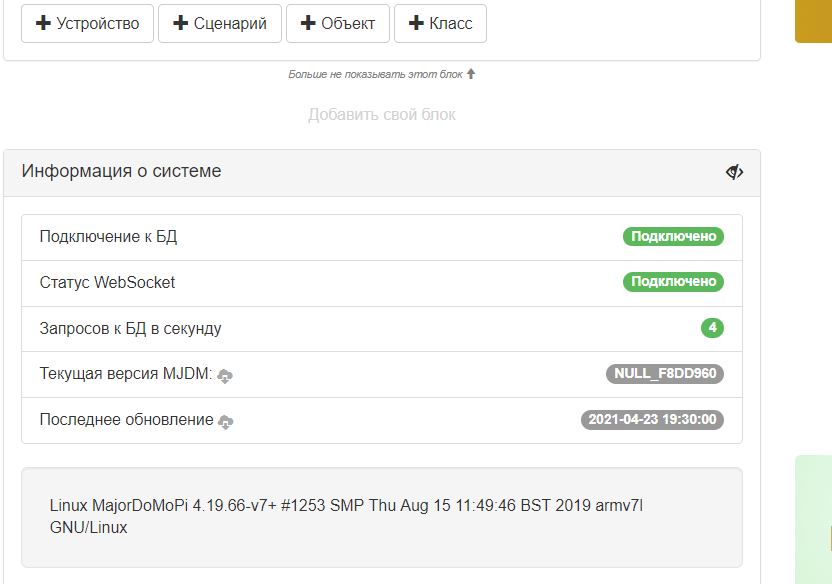
Task: Click the plus icon beside Сценарий
Action: point(180,23)
